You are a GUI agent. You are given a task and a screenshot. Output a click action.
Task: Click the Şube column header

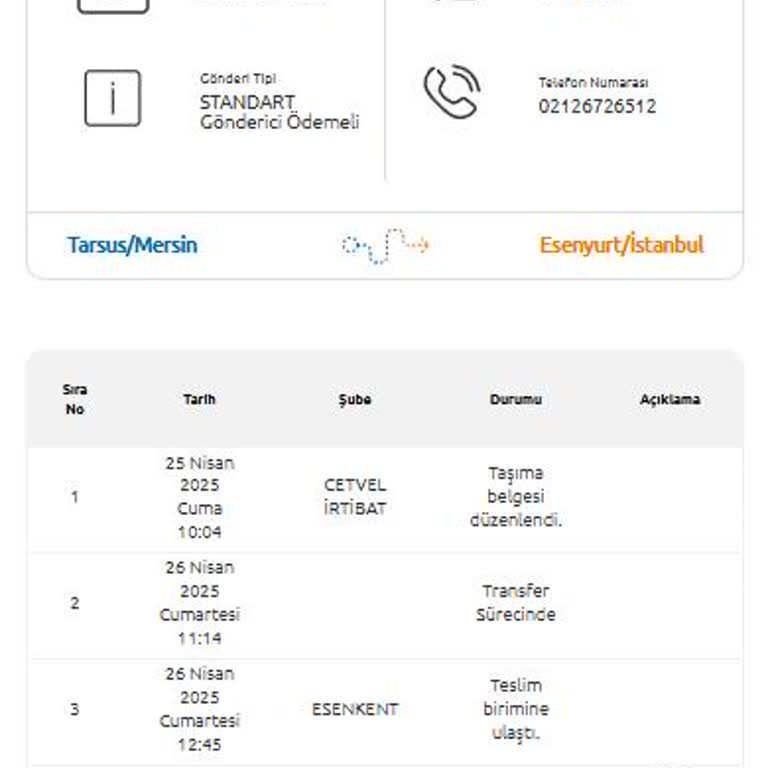(x=355, y=399)
